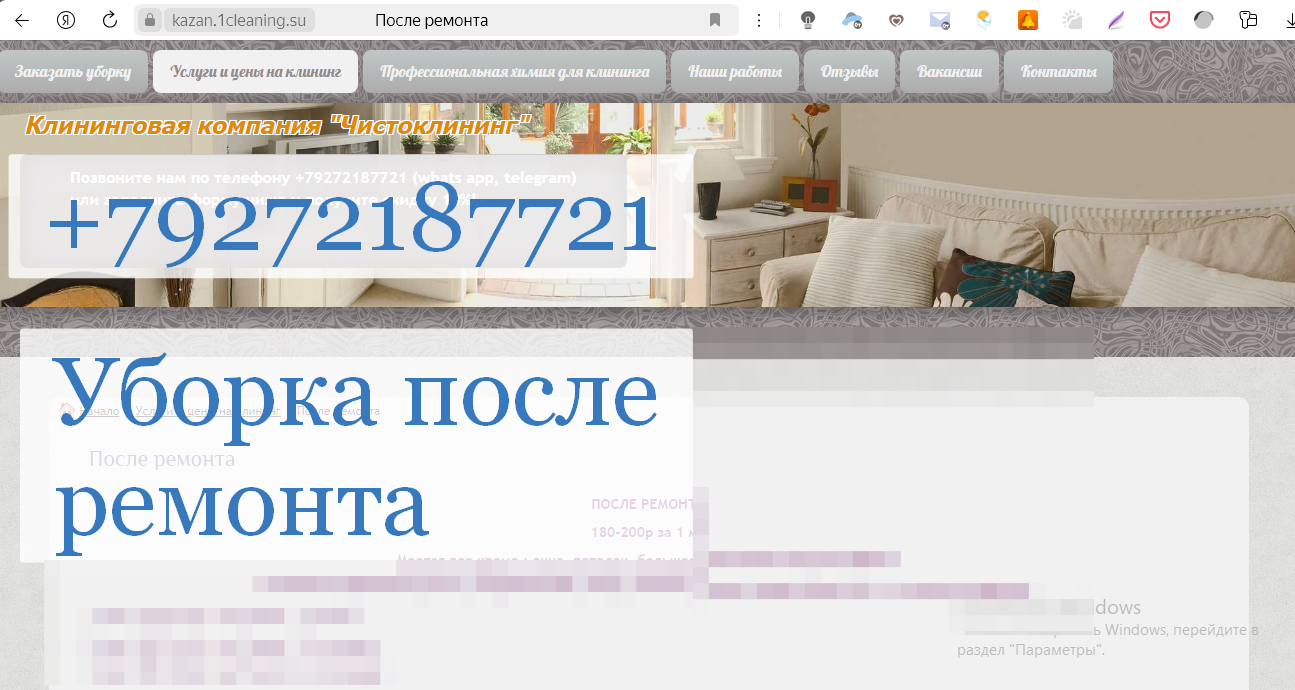Open the Заказать уборку menu item
The image size is (1295, 690).
(x=73, y=72)
